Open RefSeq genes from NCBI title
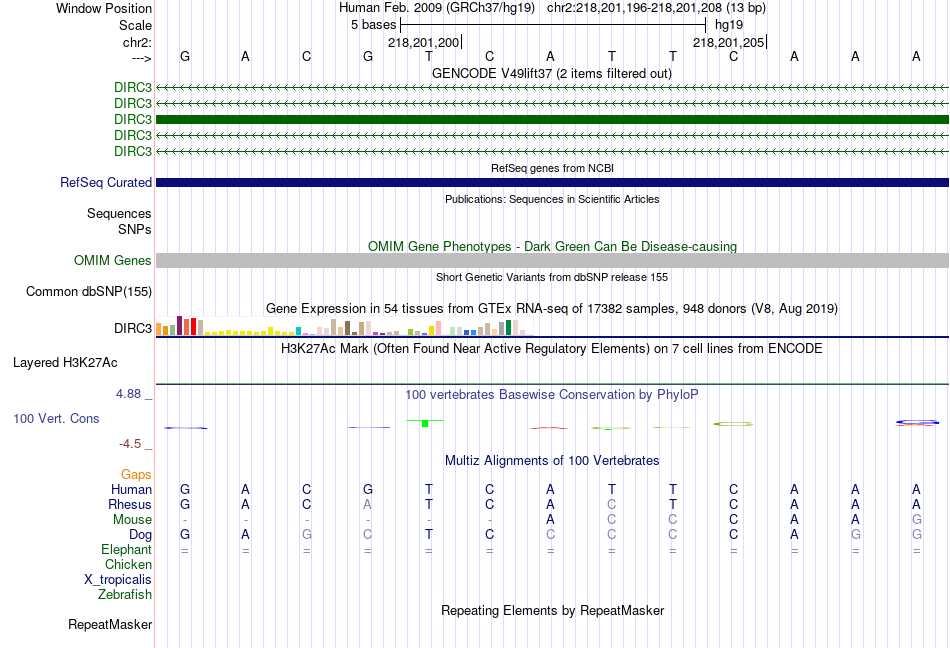This screenshot has height=648, width=950. pos(552,168)
